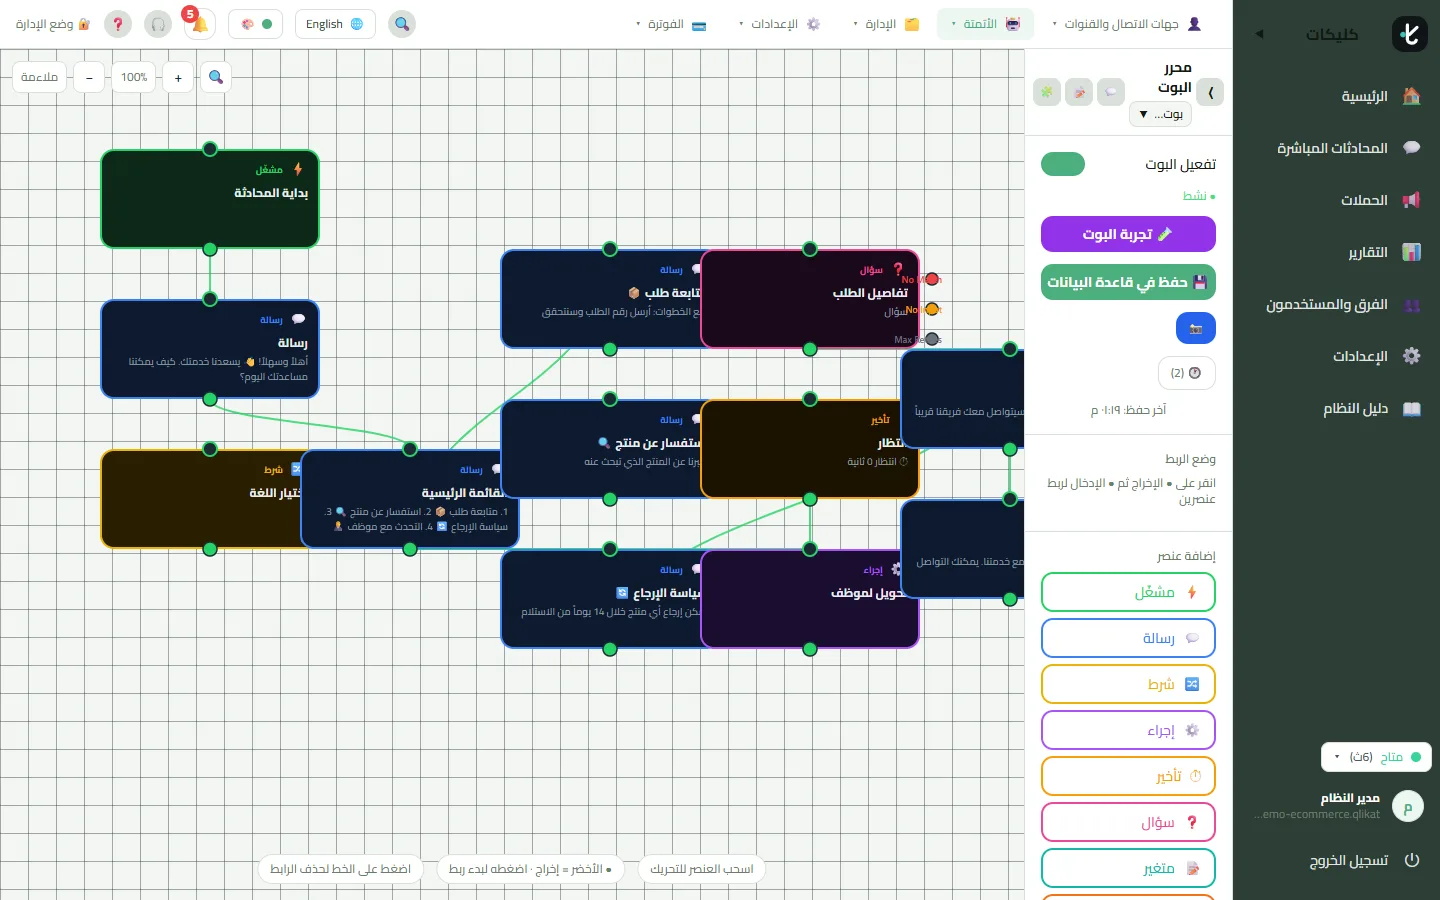The width and height of the screenshot is (1440, 900).
Task: Open the الأتمتة top menu tab
Action: click(985, 24)
